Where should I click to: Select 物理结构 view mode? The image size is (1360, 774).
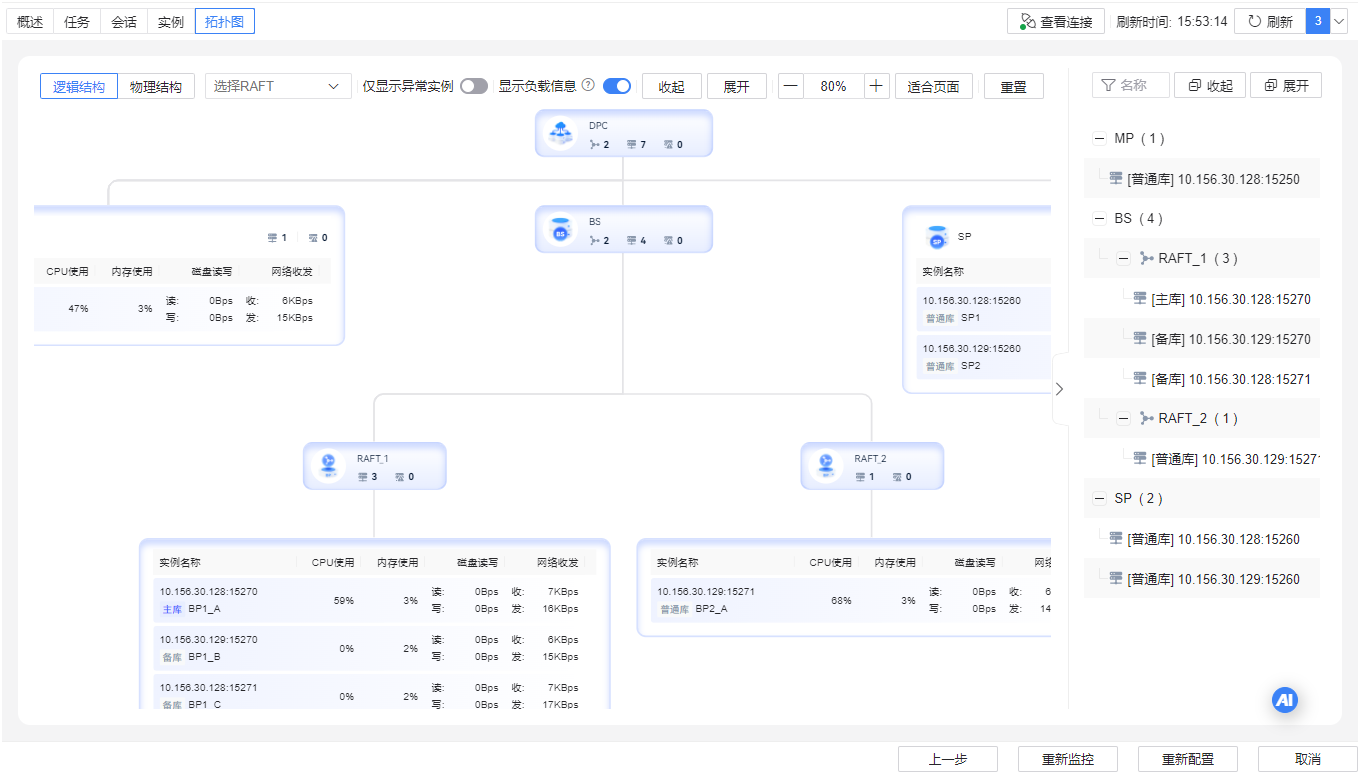click(156, 86)
